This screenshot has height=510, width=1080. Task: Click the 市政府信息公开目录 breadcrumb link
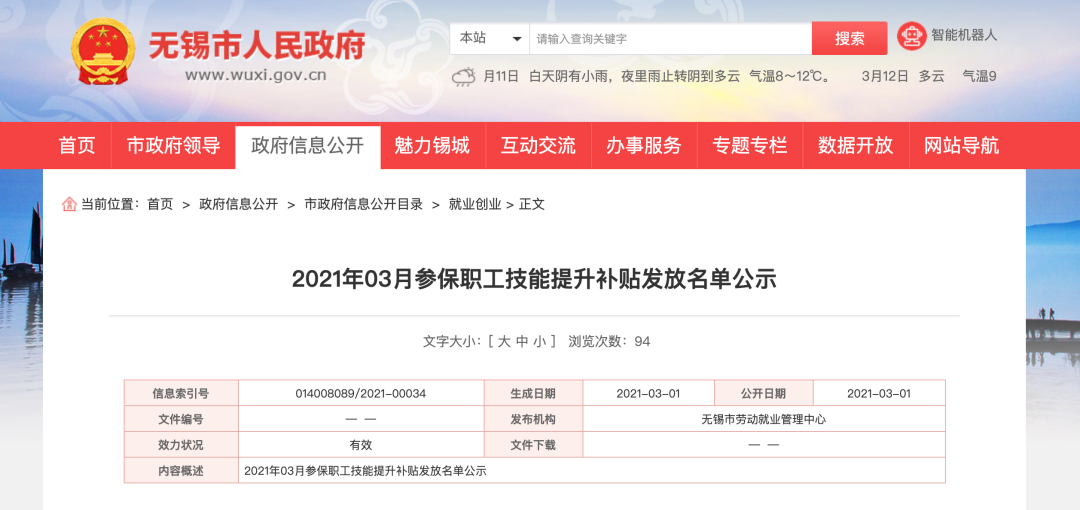click(x=364, y=204)
